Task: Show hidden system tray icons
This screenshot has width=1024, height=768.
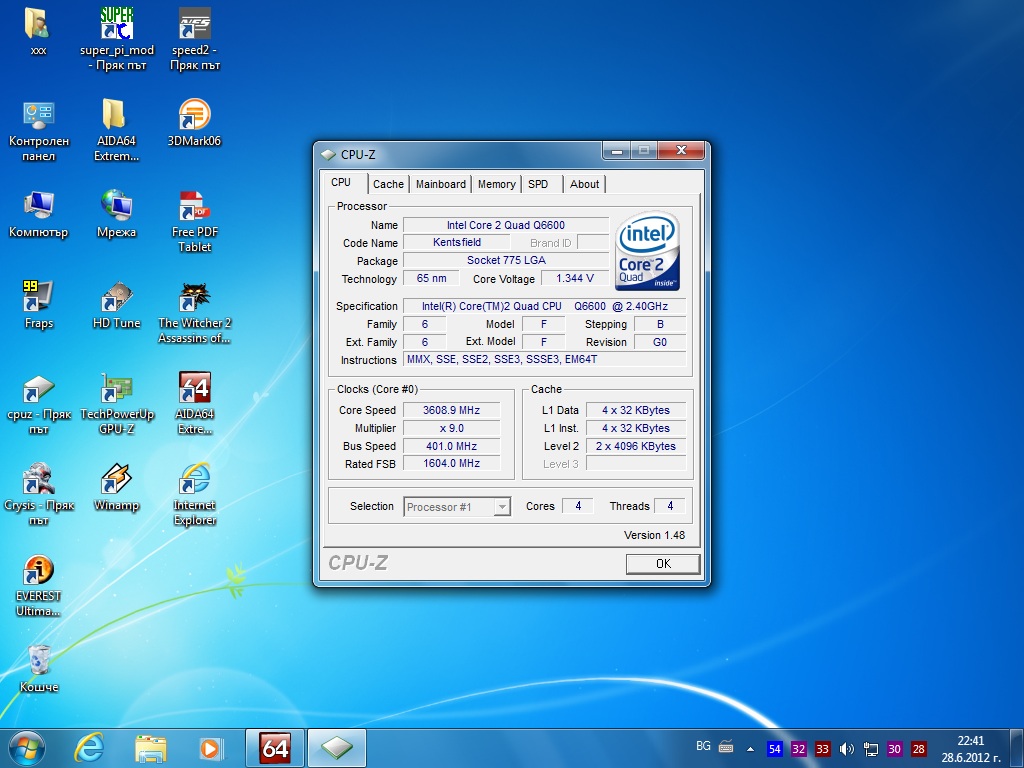Action: (x=750, y=749)
